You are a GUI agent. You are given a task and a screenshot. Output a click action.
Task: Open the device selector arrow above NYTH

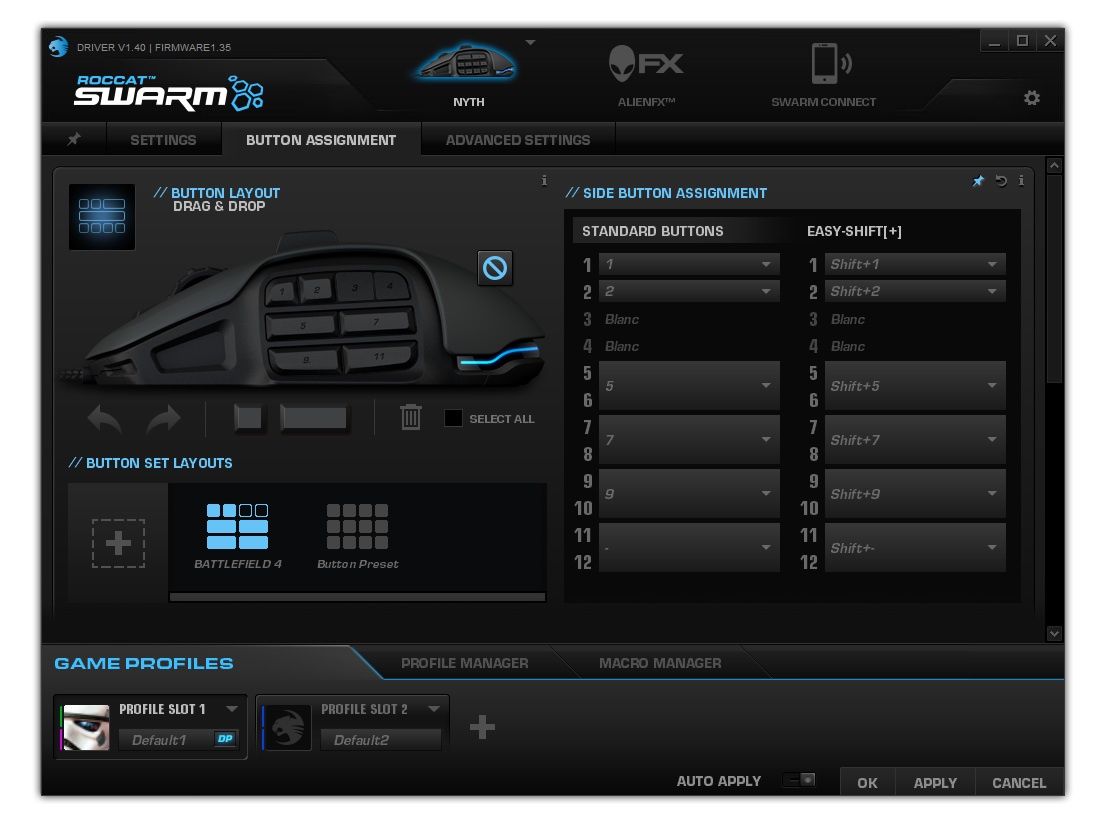click(x=530, y=43)
